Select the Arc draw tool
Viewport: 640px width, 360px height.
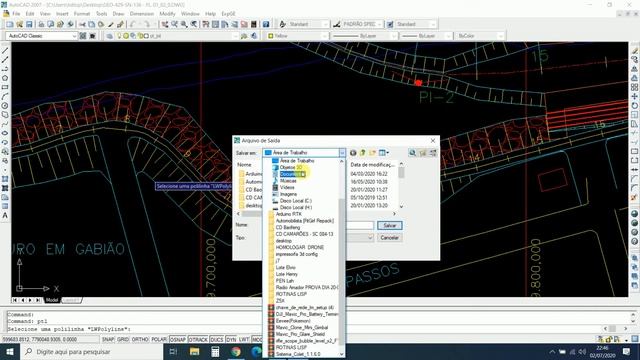click(5, 96)
